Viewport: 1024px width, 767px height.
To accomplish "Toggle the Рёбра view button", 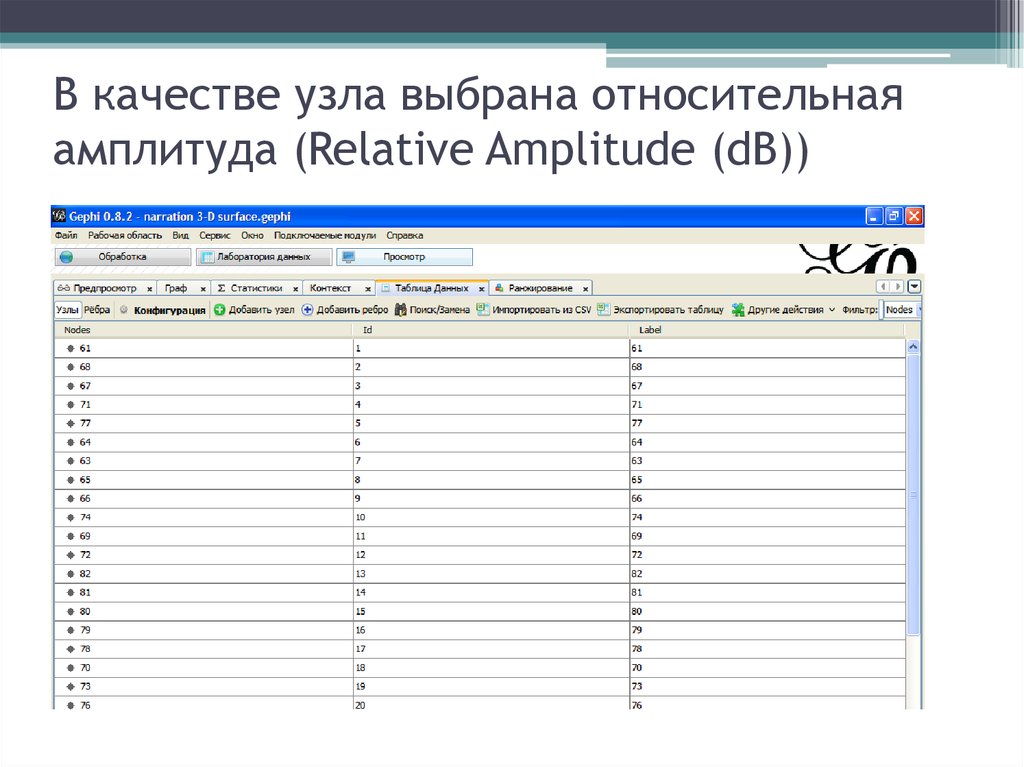I will [96, 309].
